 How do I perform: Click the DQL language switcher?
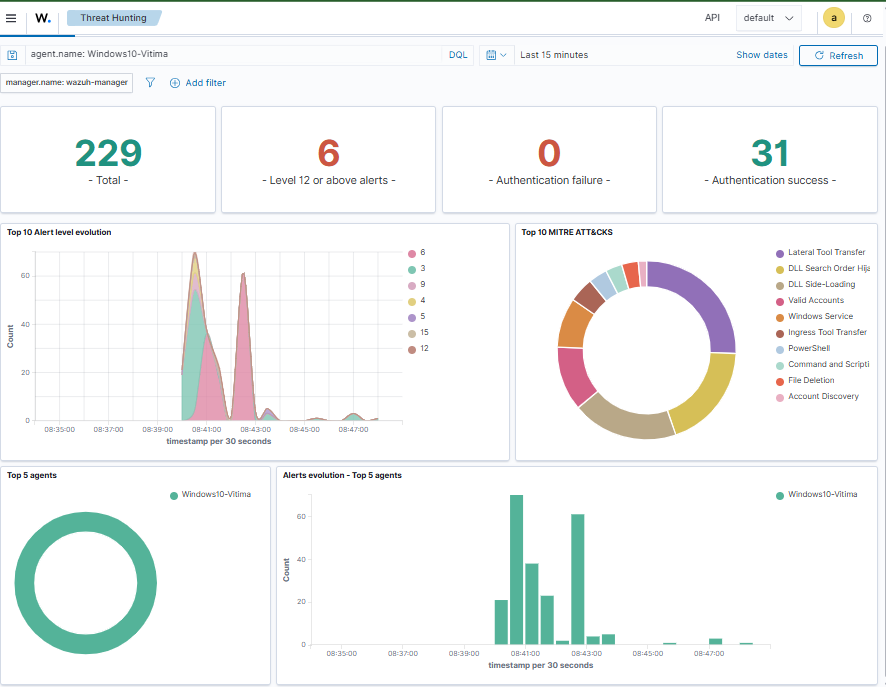458,55
